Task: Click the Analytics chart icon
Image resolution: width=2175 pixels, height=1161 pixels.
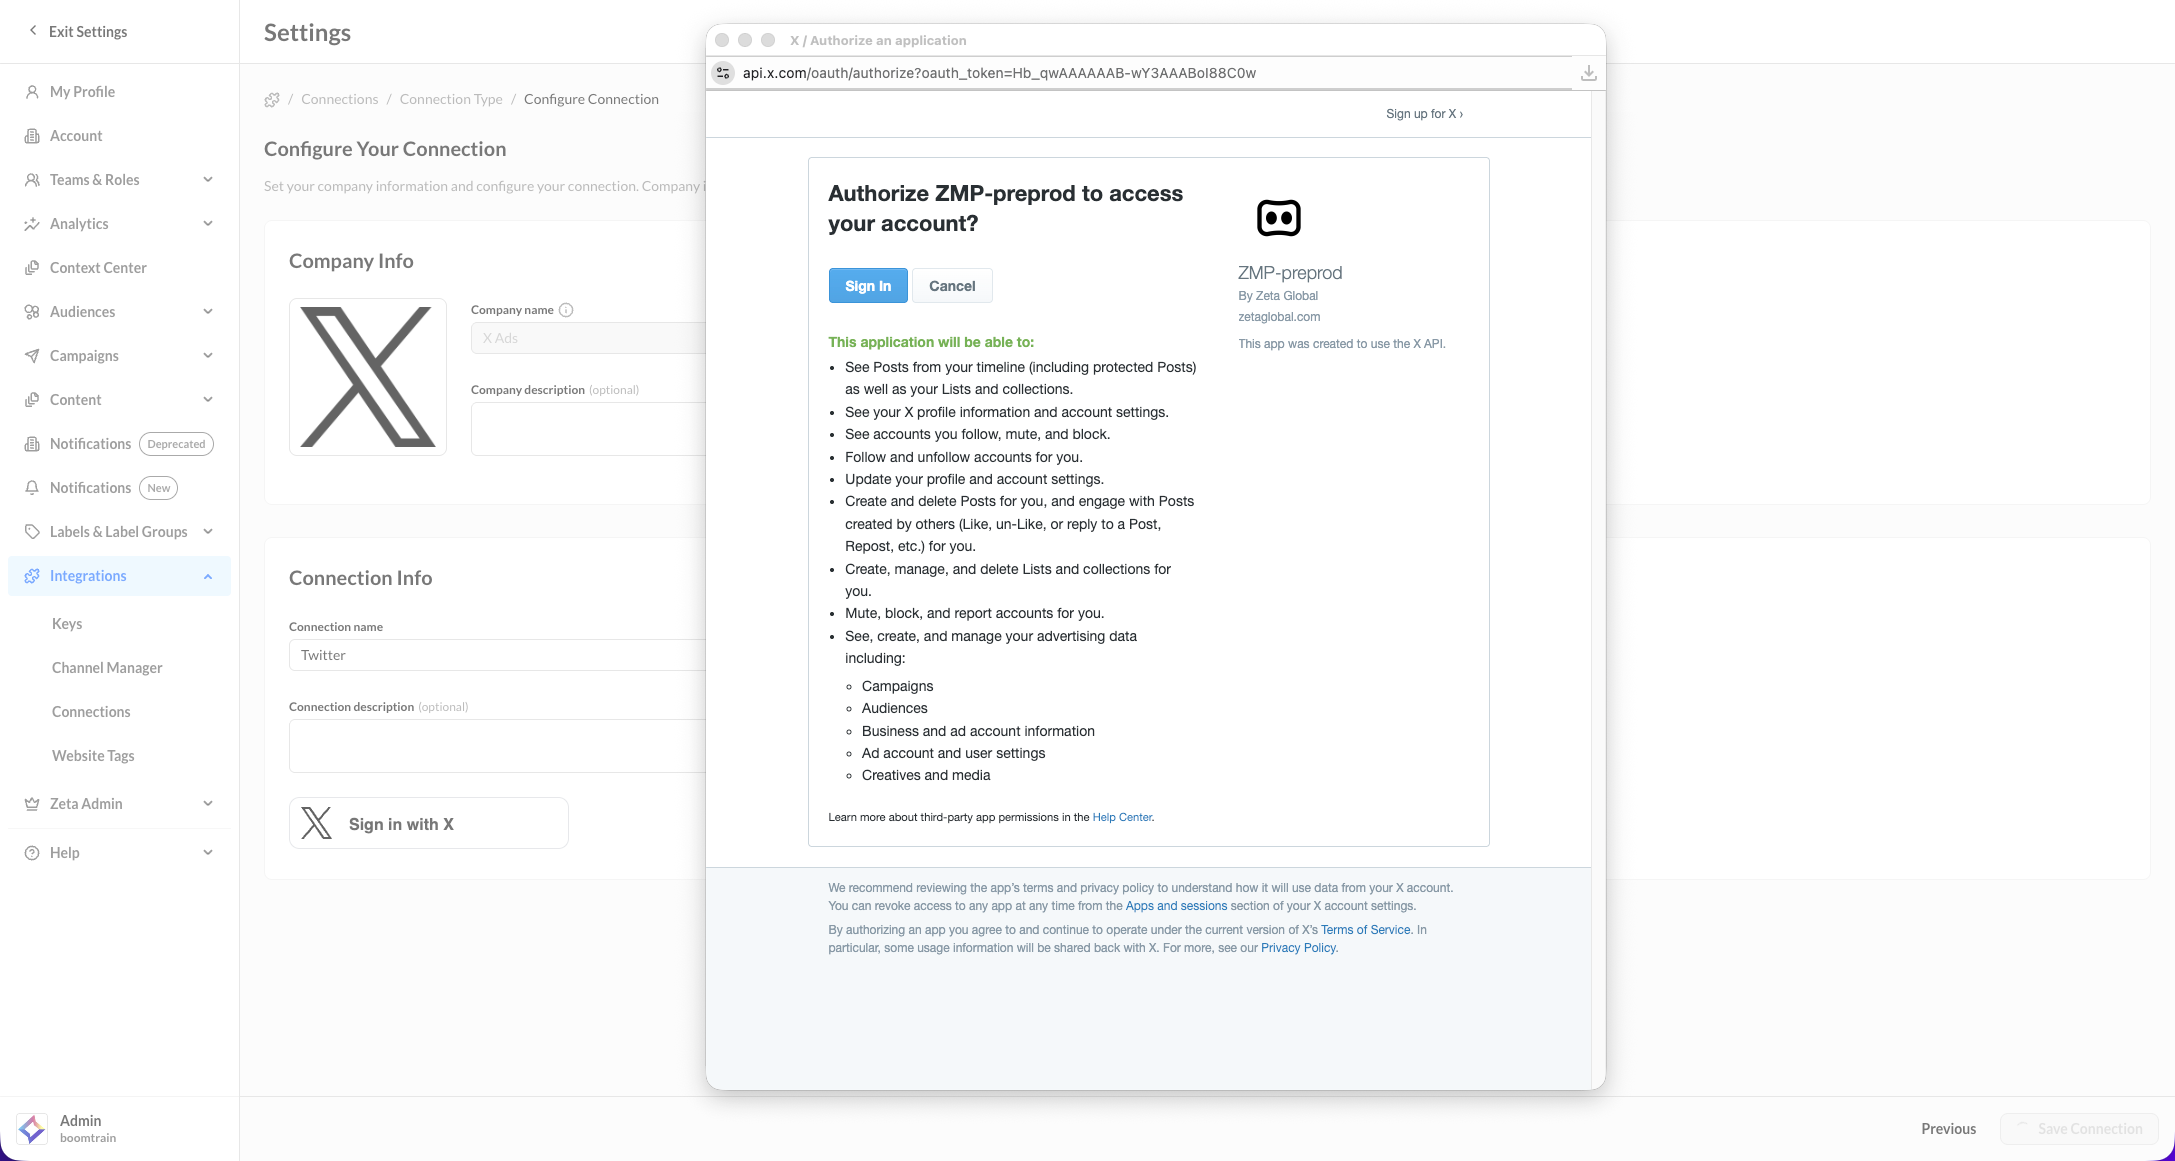Action: 32,224
